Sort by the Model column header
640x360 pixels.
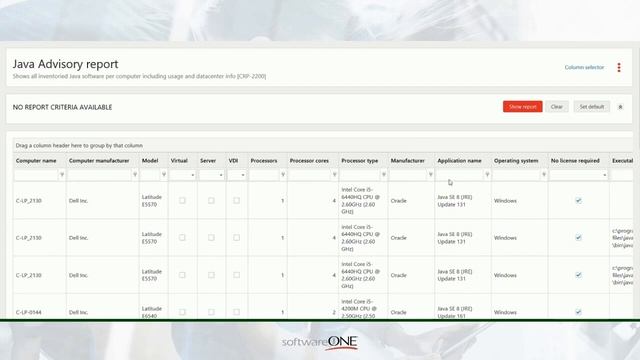click(x=150, y=161)
